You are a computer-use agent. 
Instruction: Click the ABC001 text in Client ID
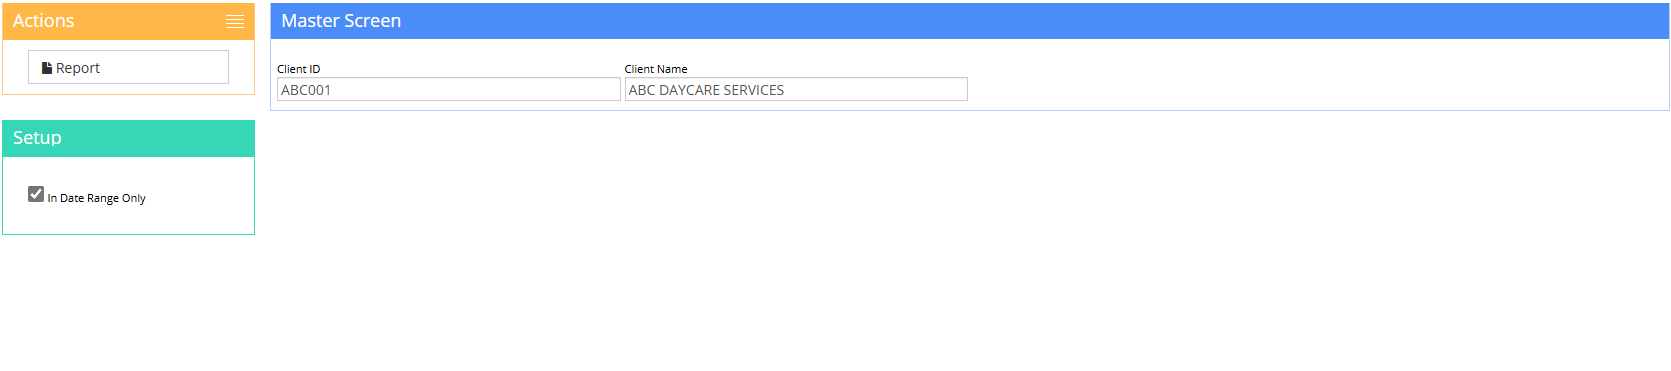306,90
